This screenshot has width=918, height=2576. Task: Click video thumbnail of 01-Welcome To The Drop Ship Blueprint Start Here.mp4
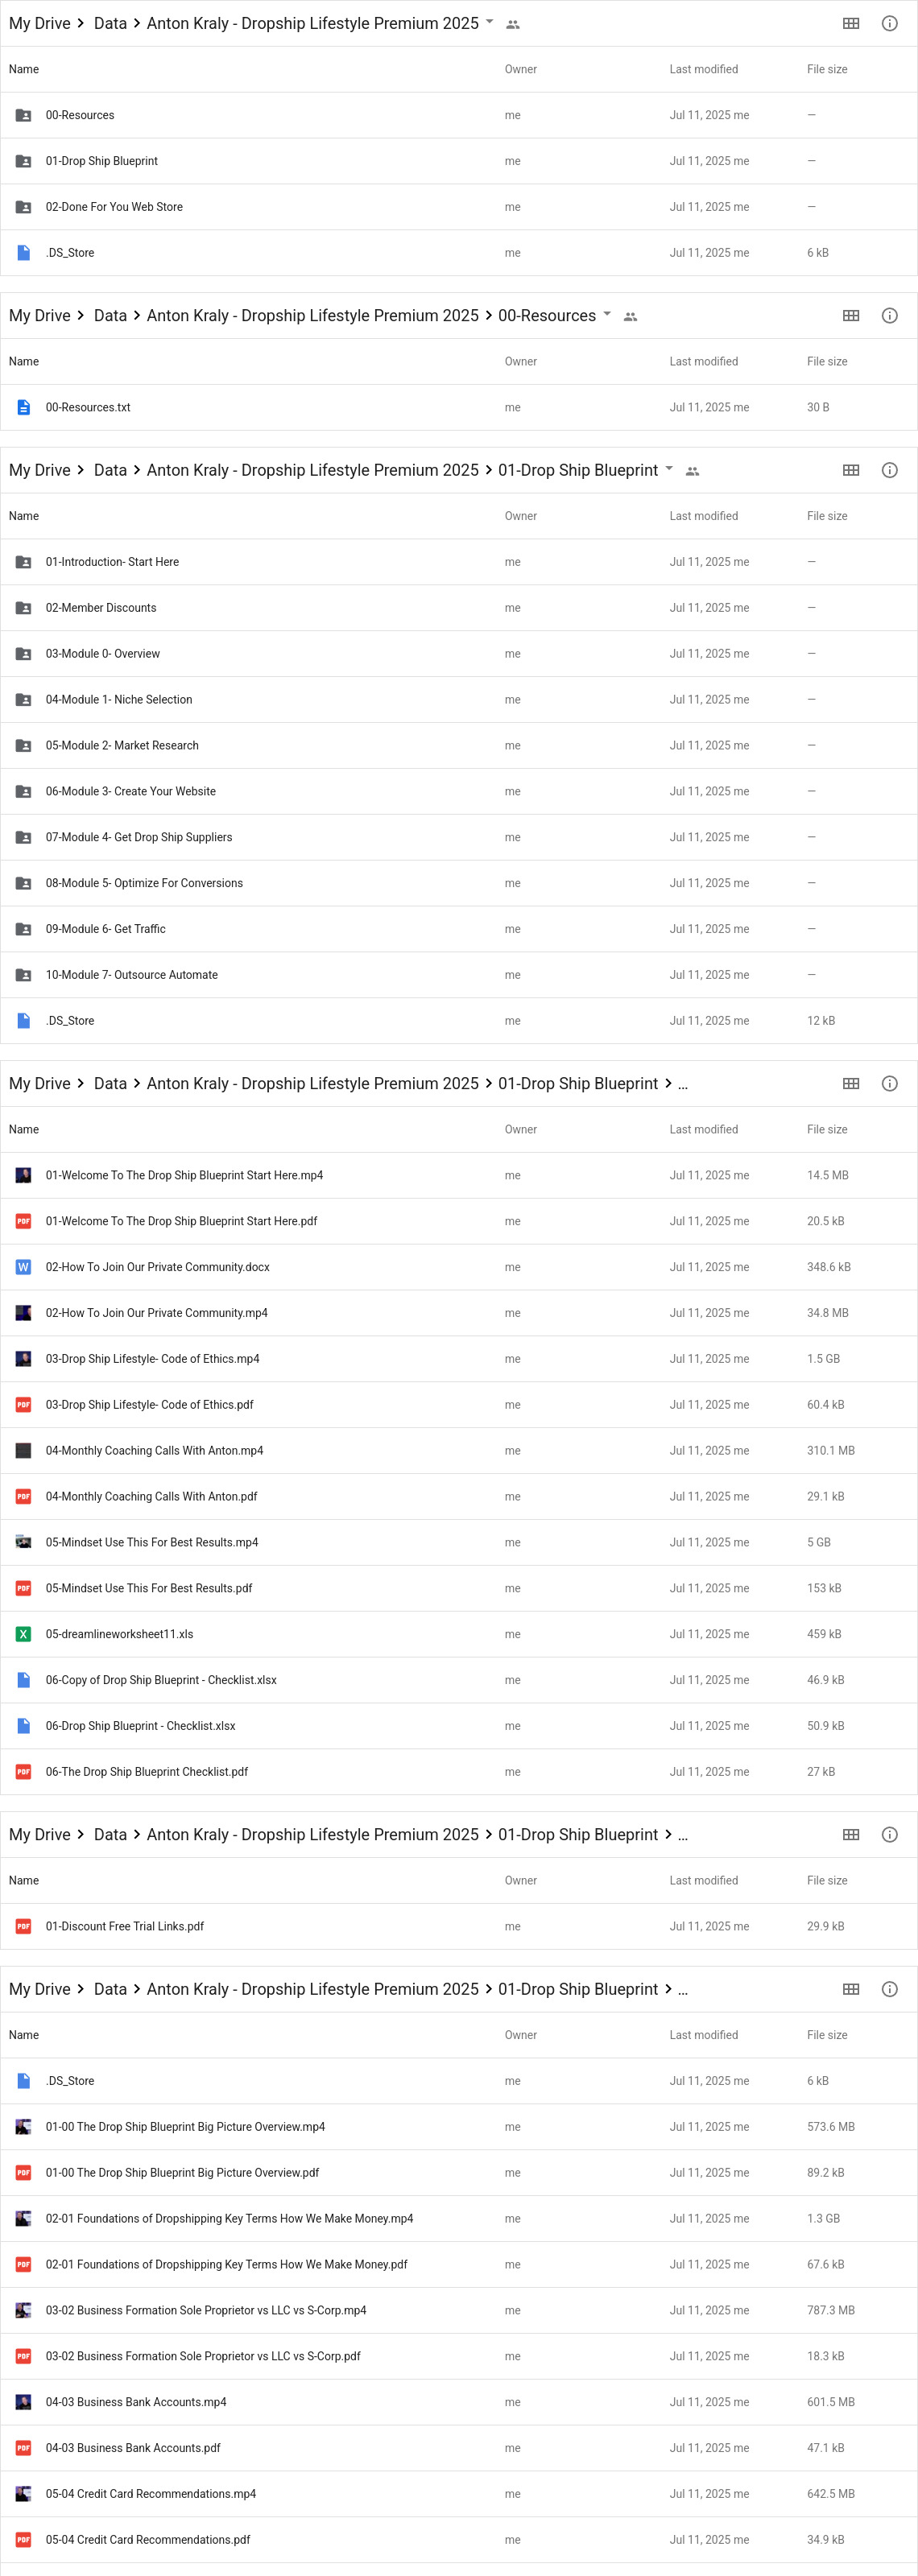pos(23,1175)
